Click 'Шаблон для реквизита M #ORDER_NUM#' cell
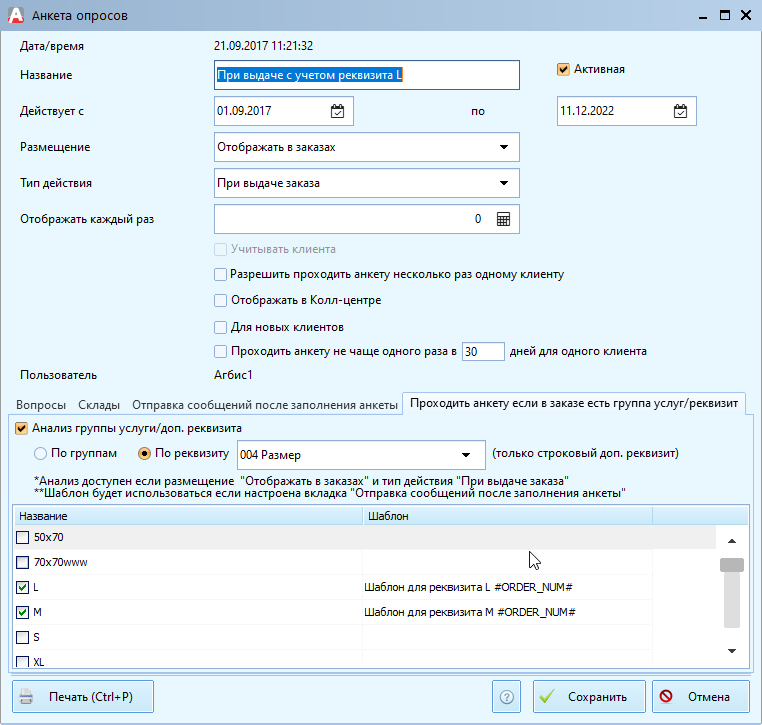 (507, 612)
